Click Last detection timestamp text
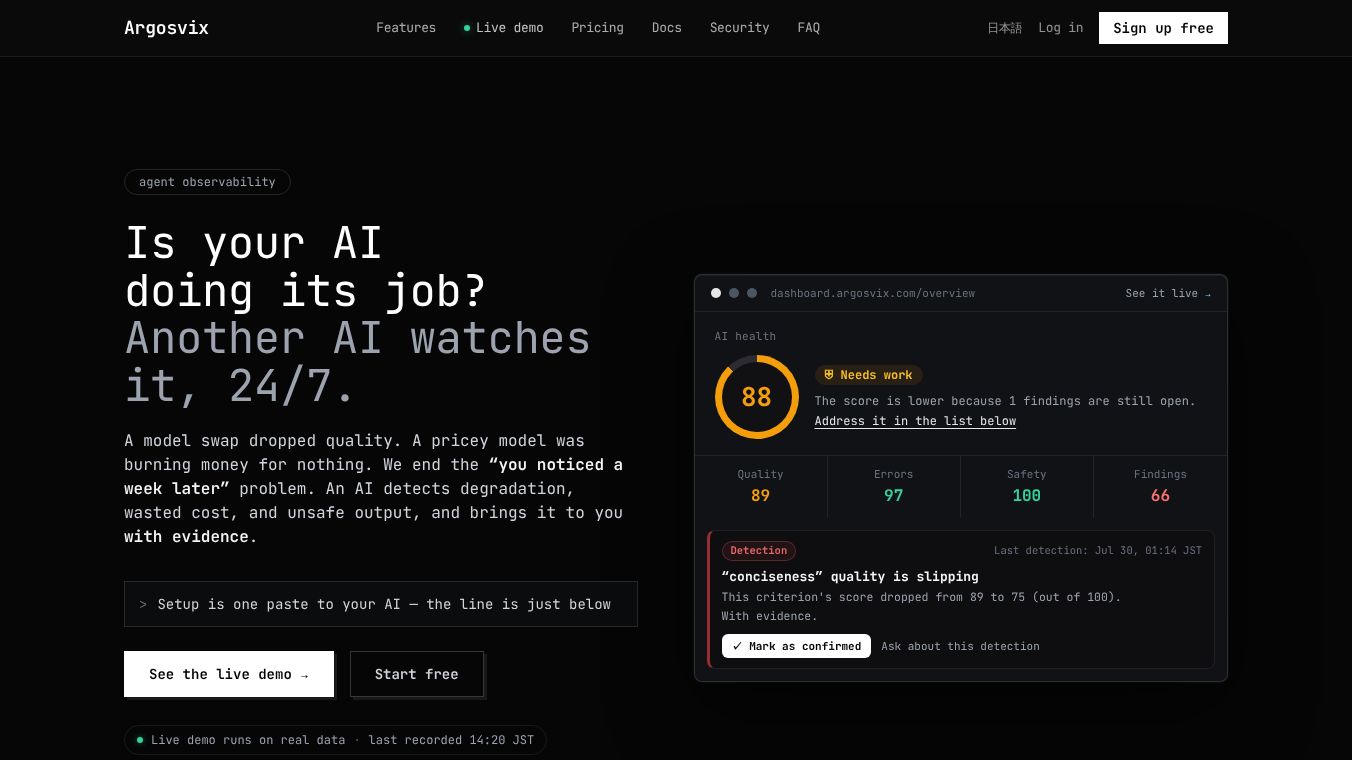Screen dimensions: 1352x760 (1098, 550)
